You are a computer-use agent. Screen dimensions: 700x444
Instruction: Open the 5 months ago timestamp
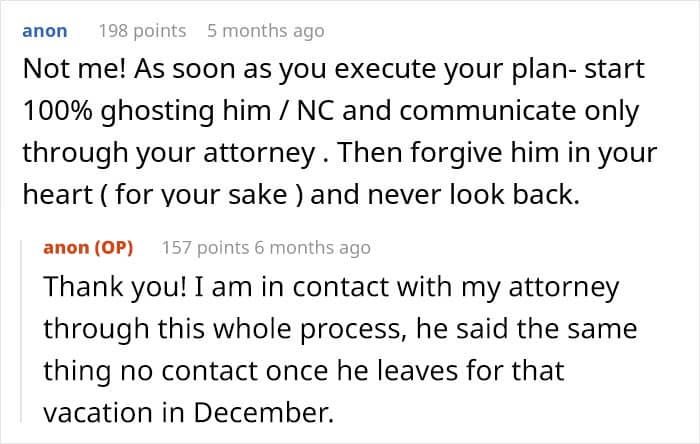(x=265, y=31)
